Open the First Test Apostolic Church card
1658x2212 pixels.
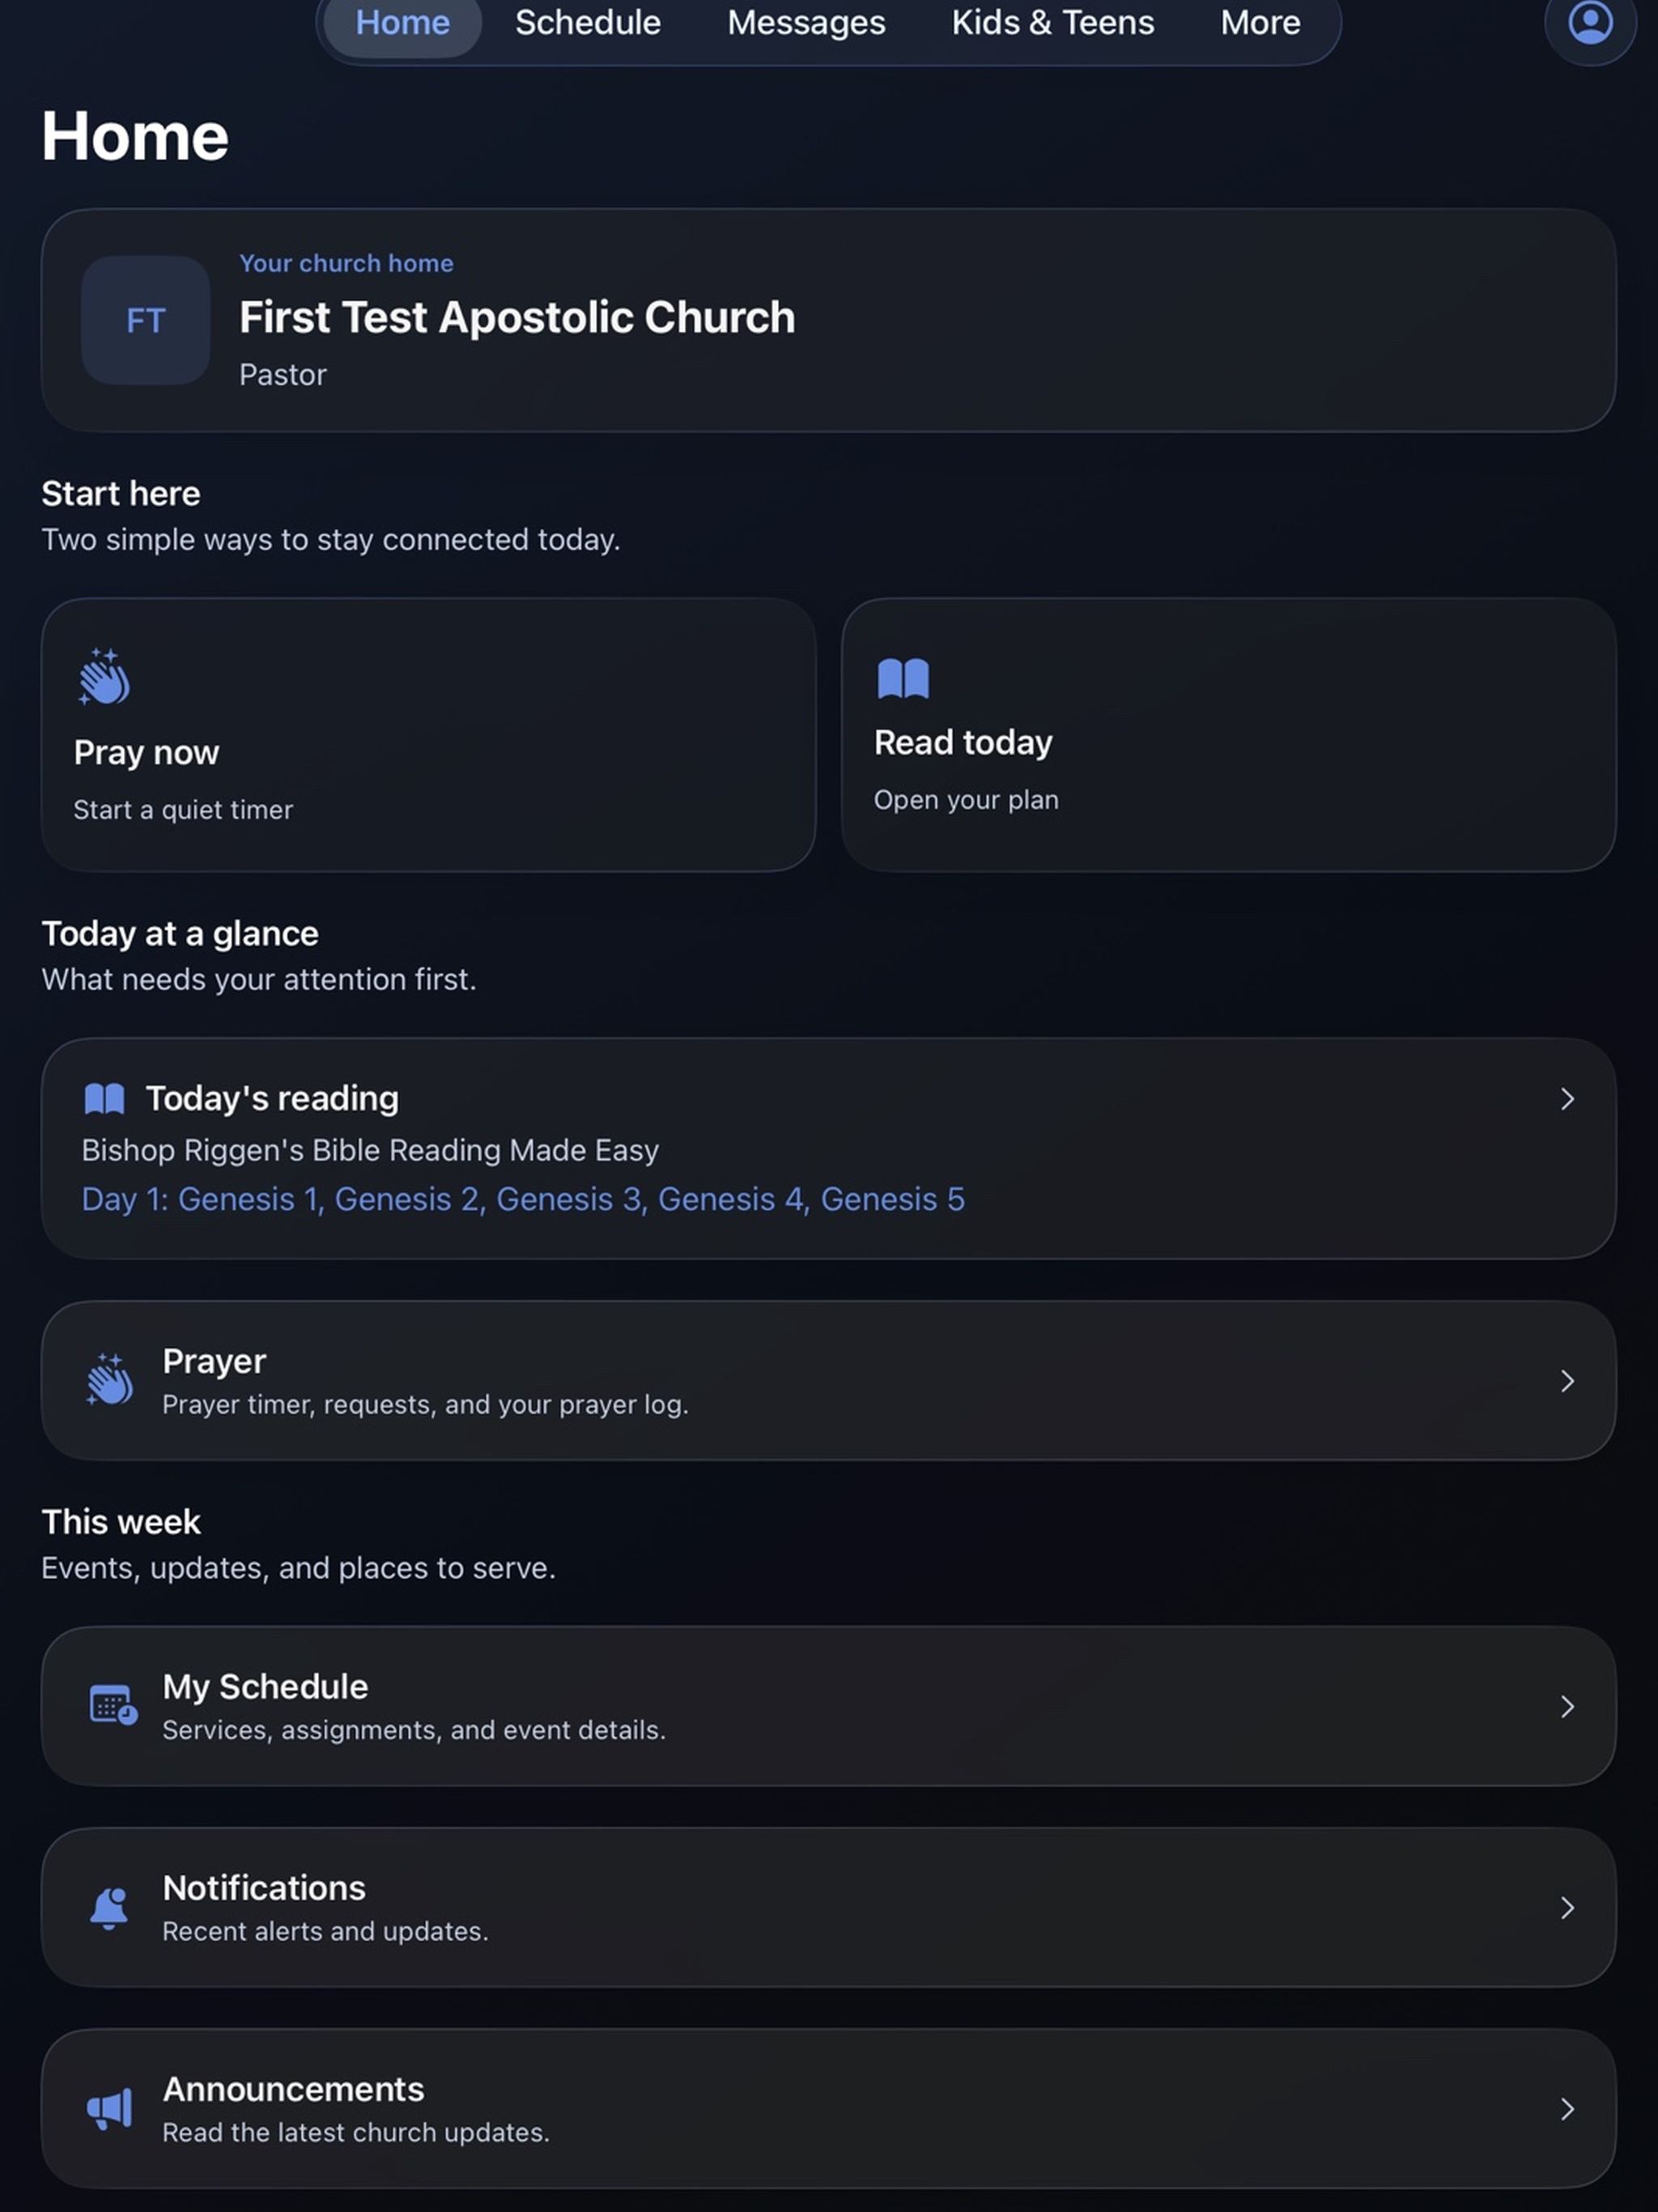point(828,320)
